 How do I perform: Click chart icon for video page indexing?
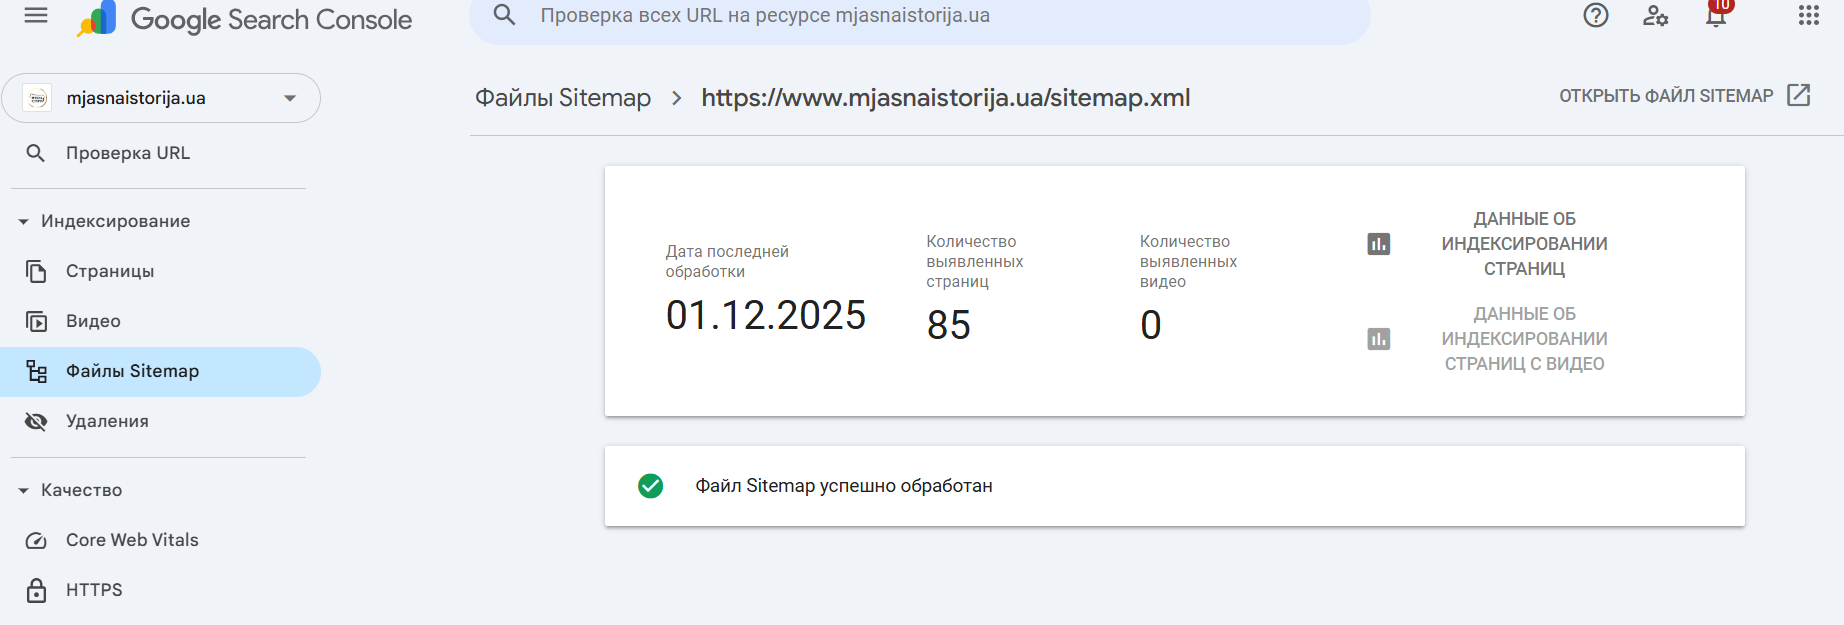1379,339
